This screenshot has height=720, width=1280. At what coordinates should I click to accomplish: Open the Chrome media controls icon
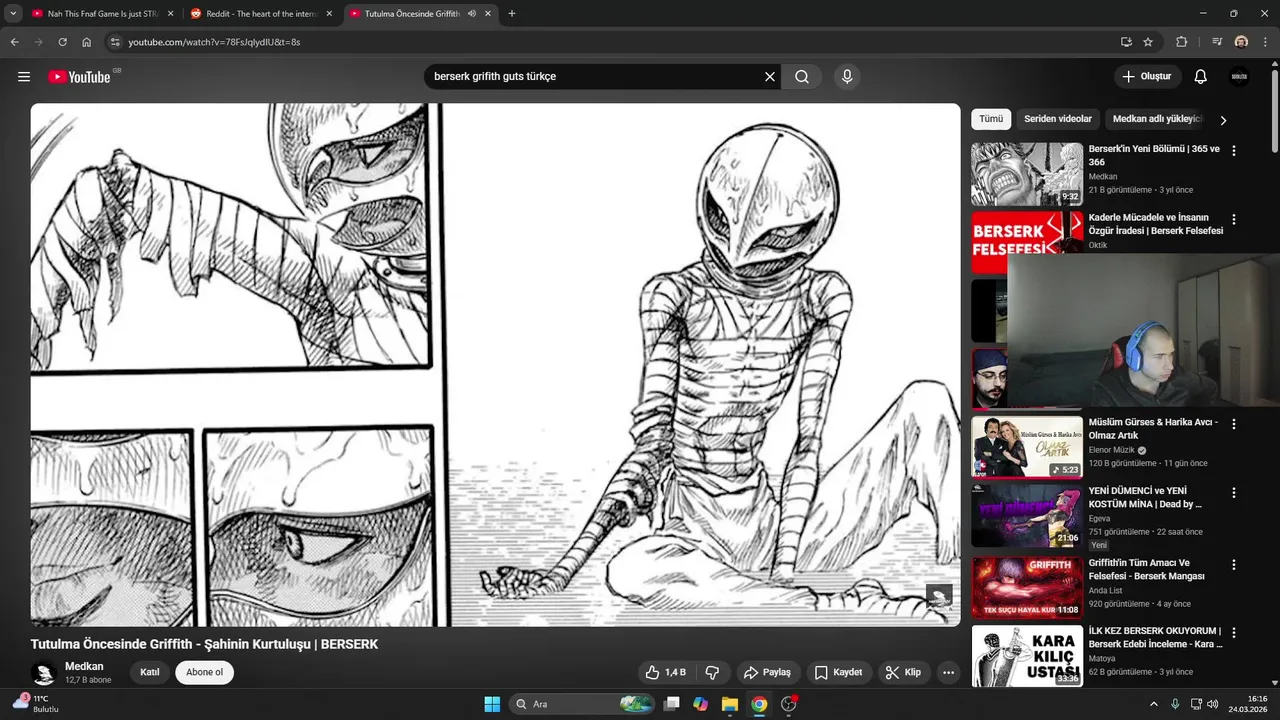tap(1217, 42)
